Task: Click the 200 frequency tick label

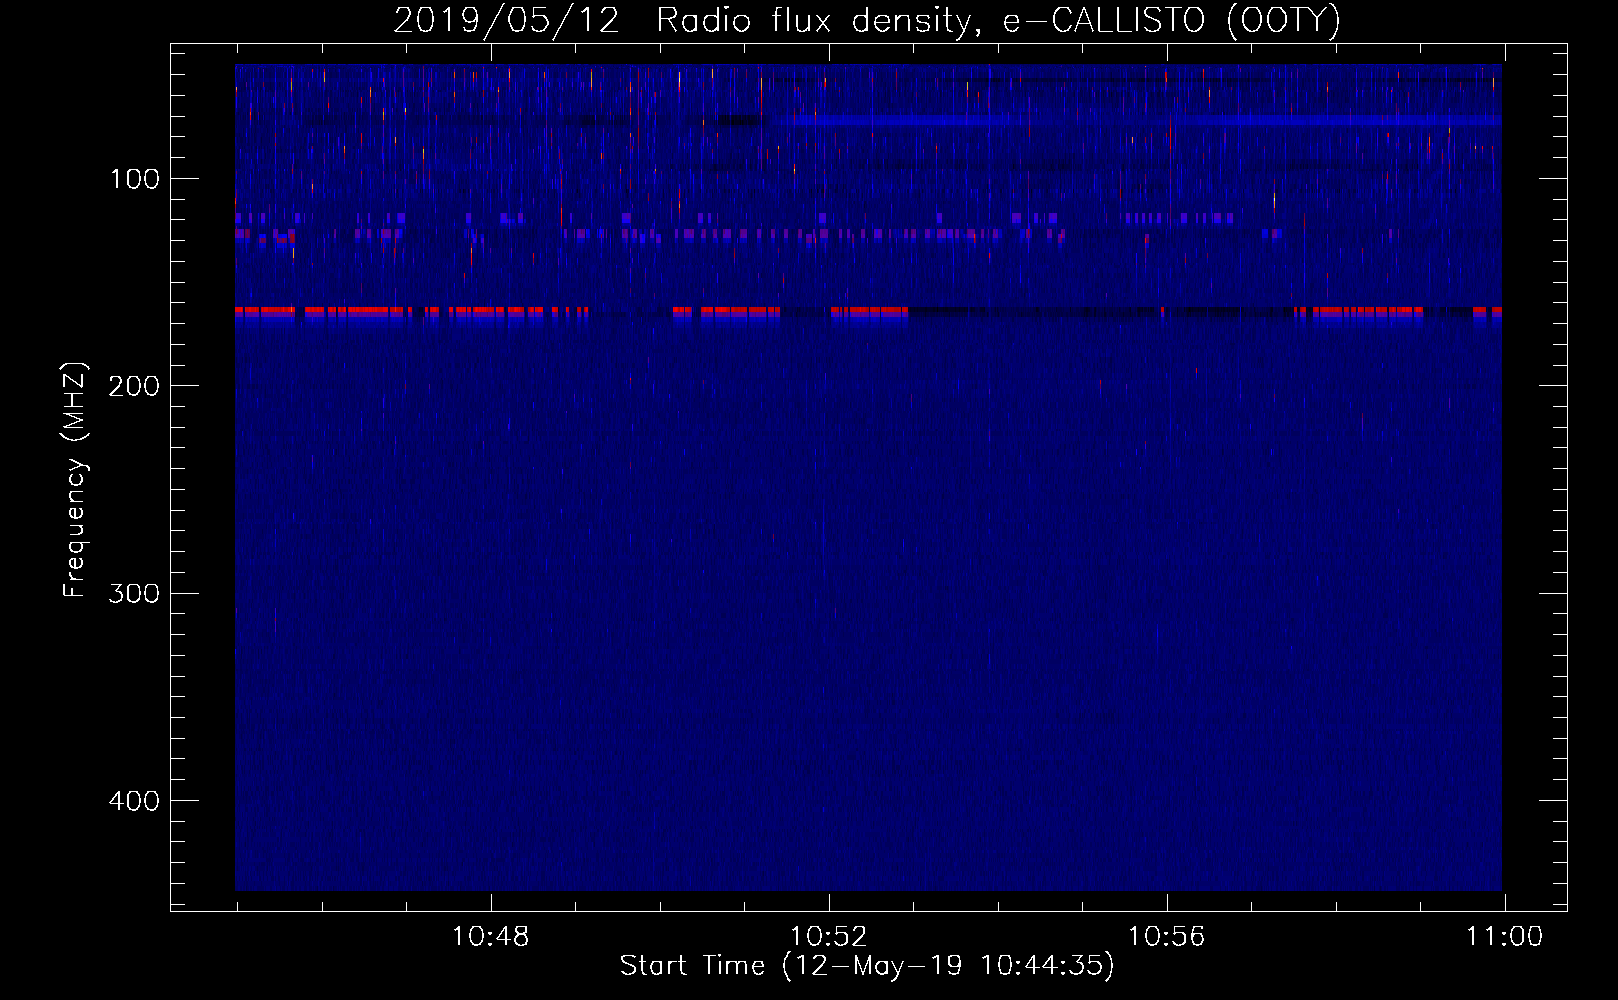Action: 134,386
